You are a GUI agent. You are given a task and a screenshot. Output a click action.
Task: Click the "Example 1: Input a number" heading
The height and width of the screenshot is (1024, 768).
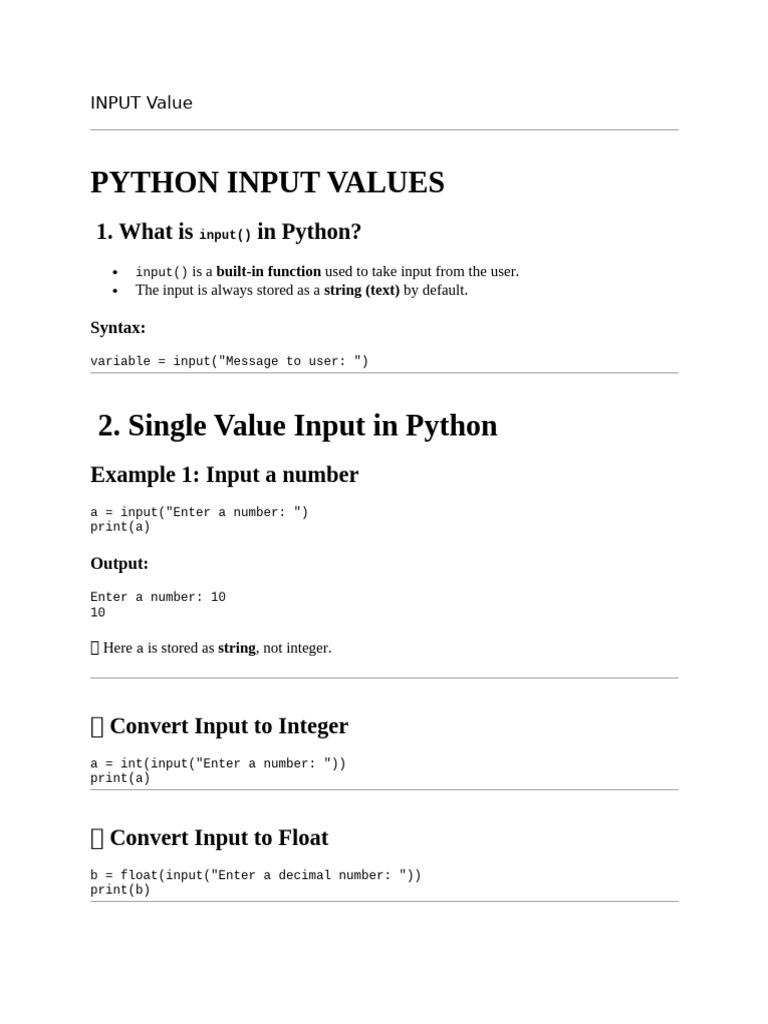[224, 475]
